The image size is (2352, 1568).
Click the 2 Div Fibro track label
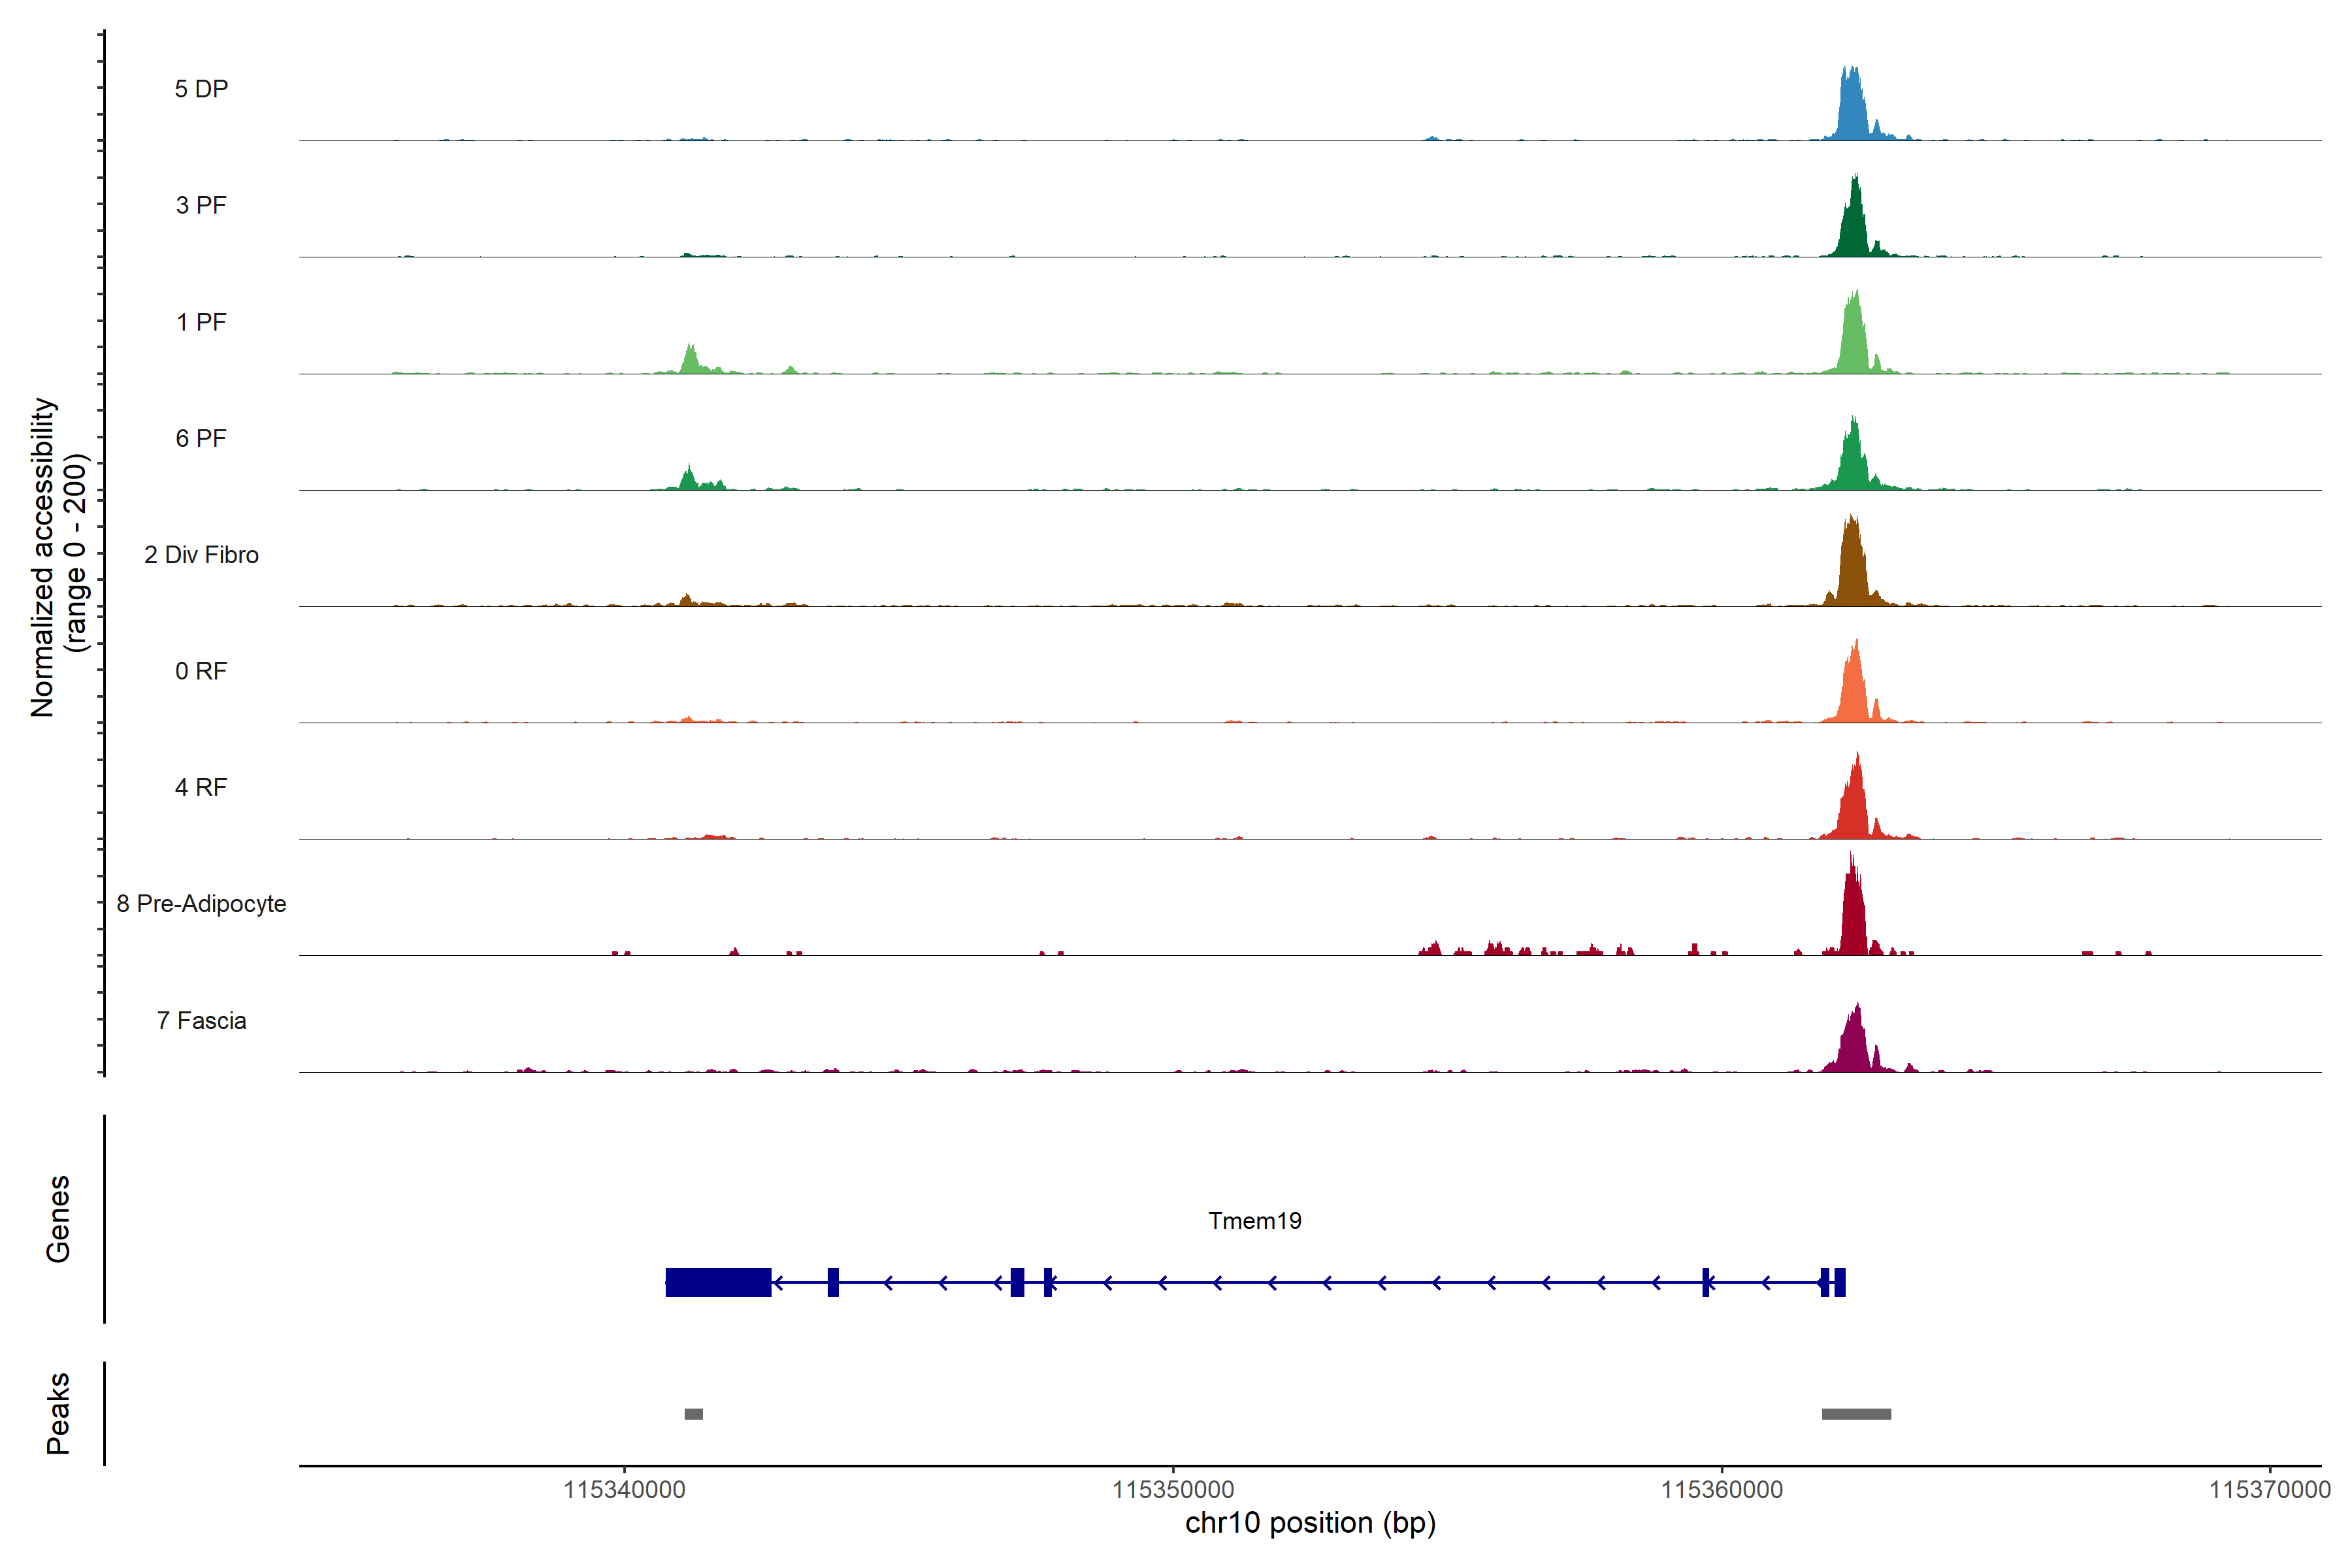(201, 555)
